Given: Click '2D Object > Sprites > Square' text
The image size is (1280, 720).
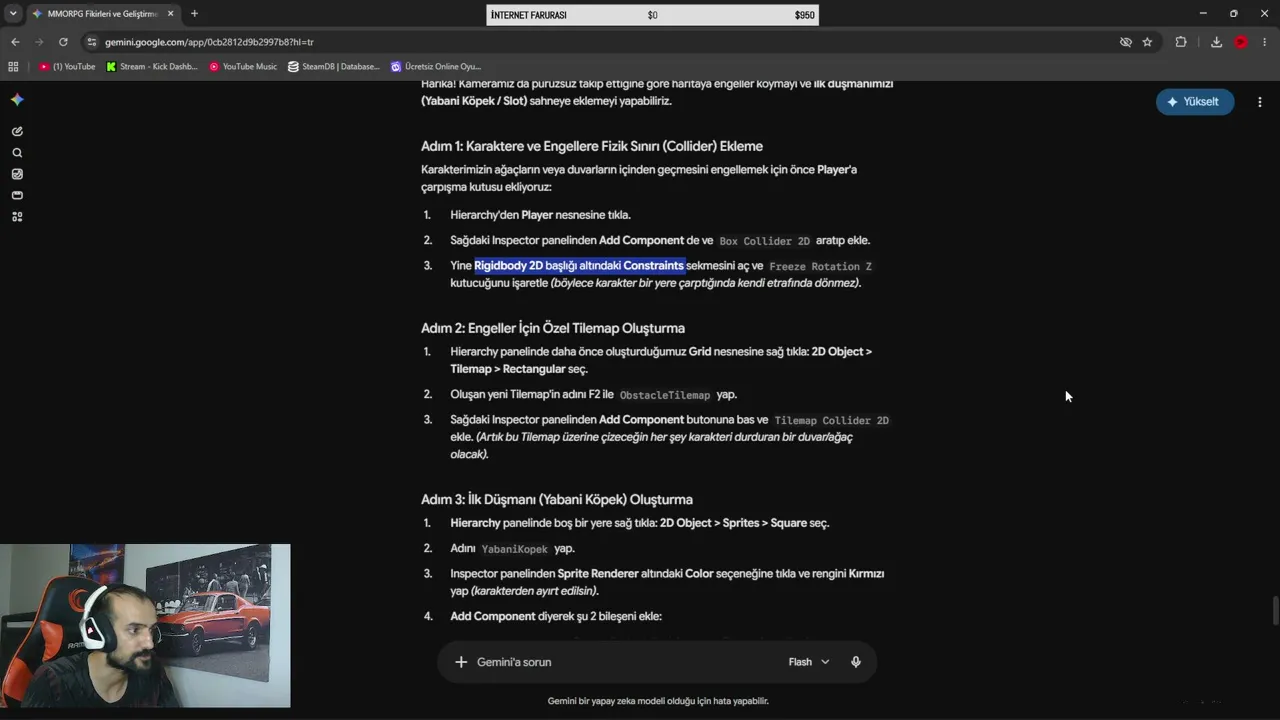Looking at the screenshot, I should 732,523.
